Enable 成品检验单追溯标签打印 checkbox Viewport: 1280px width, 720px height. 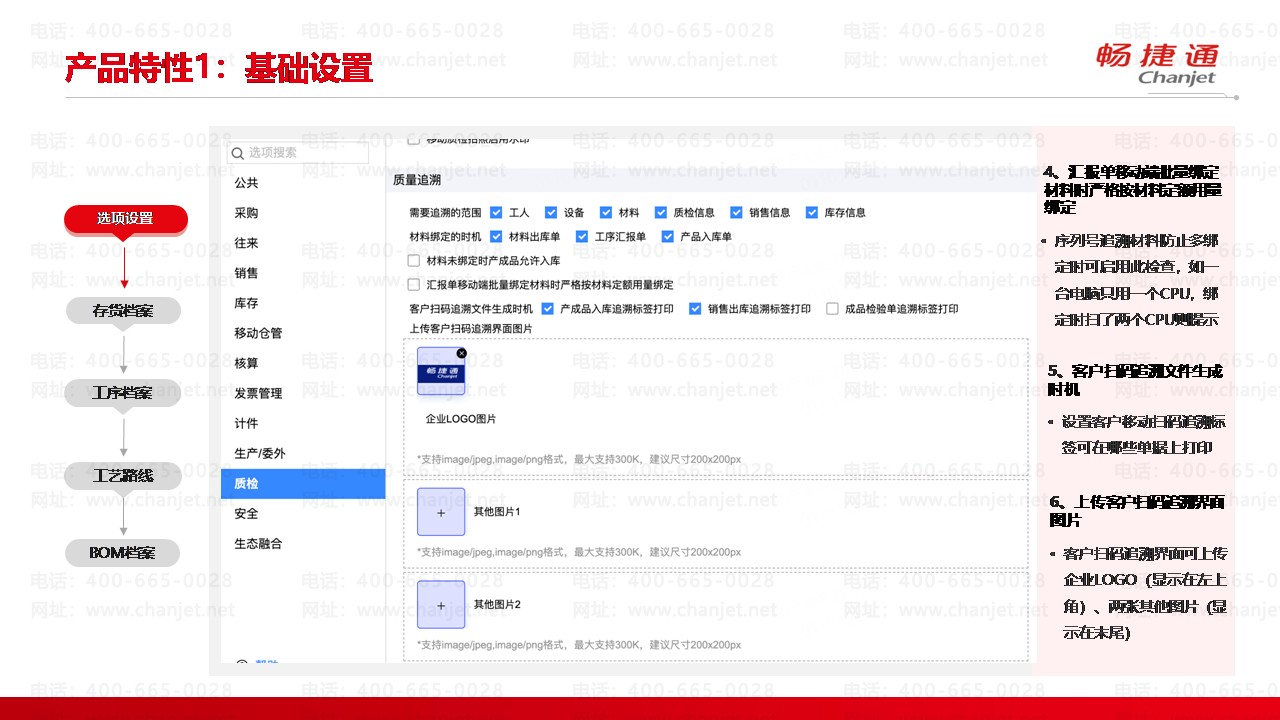click(x=832, y=309)
